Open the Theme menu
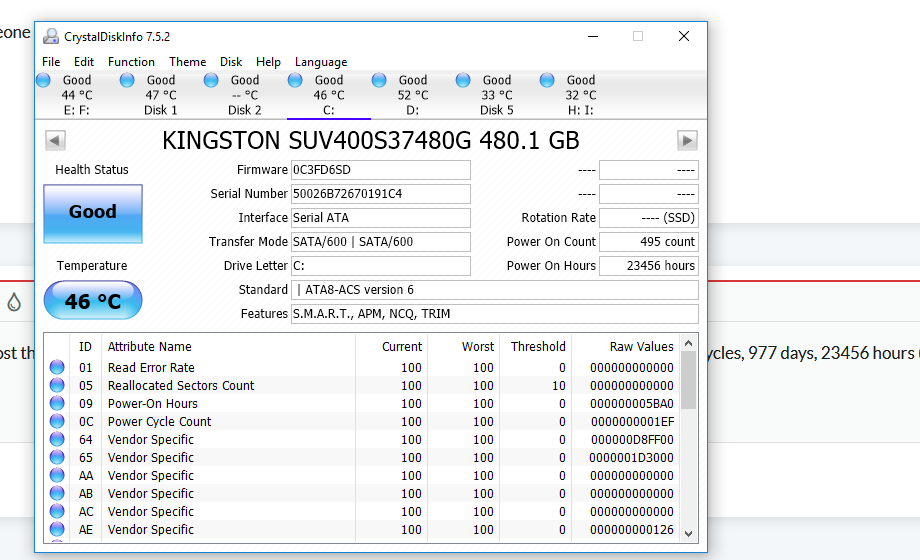The width and height of the screenshot is (920, 560). [188, 62]
